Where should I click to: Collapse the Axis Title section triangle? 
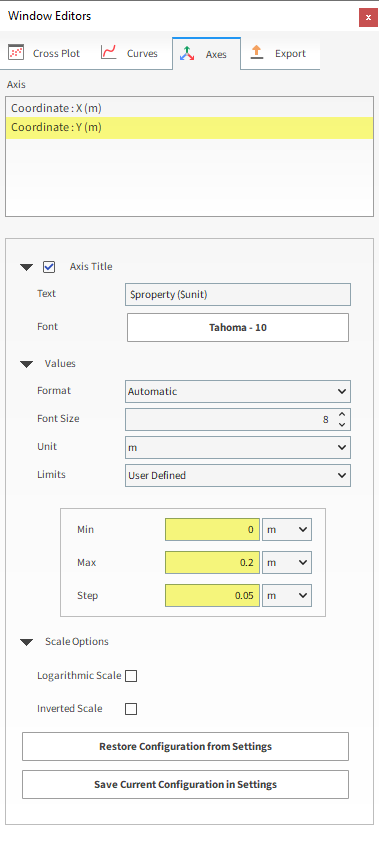tap(26, 267)
